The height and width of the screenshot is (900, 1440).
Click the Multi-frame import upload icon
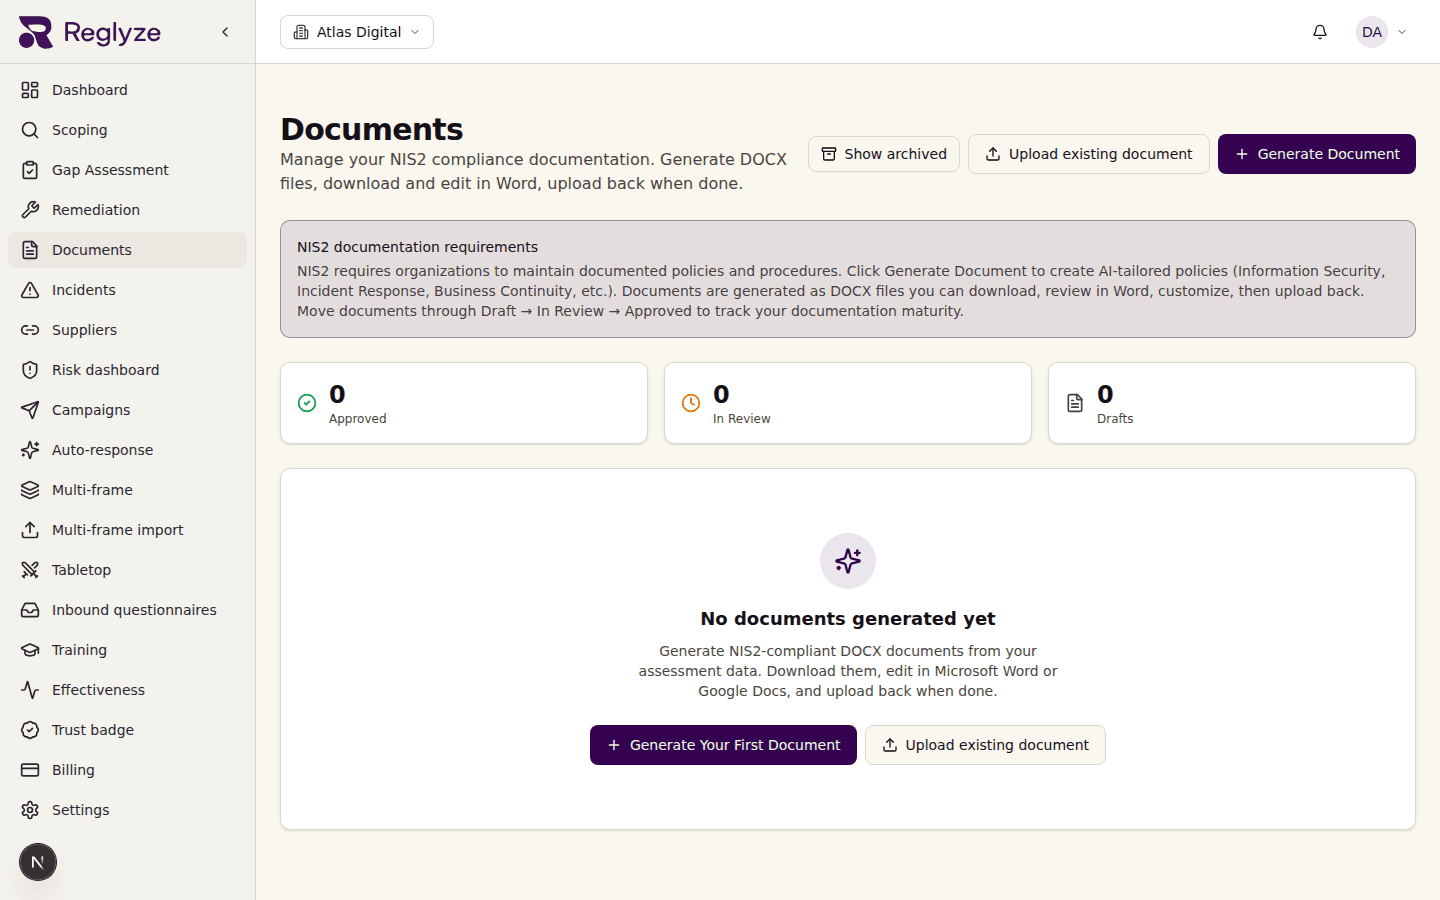[30, 530]
